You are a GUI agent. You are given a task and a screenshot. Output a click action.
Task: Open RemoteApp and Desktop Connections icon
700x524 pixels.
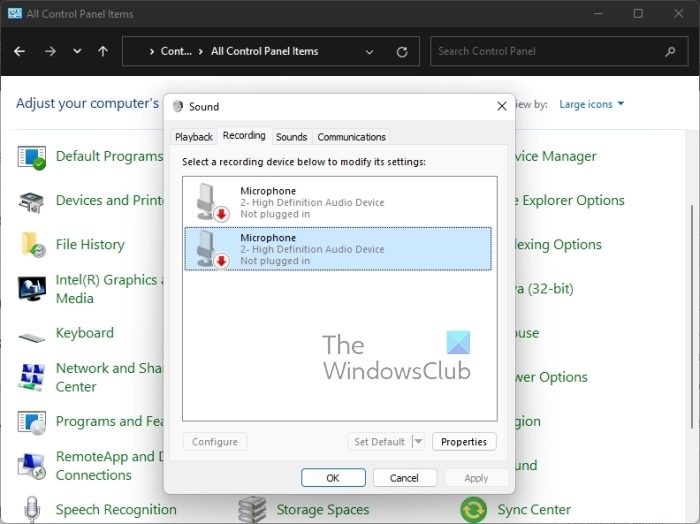point(32,466)
